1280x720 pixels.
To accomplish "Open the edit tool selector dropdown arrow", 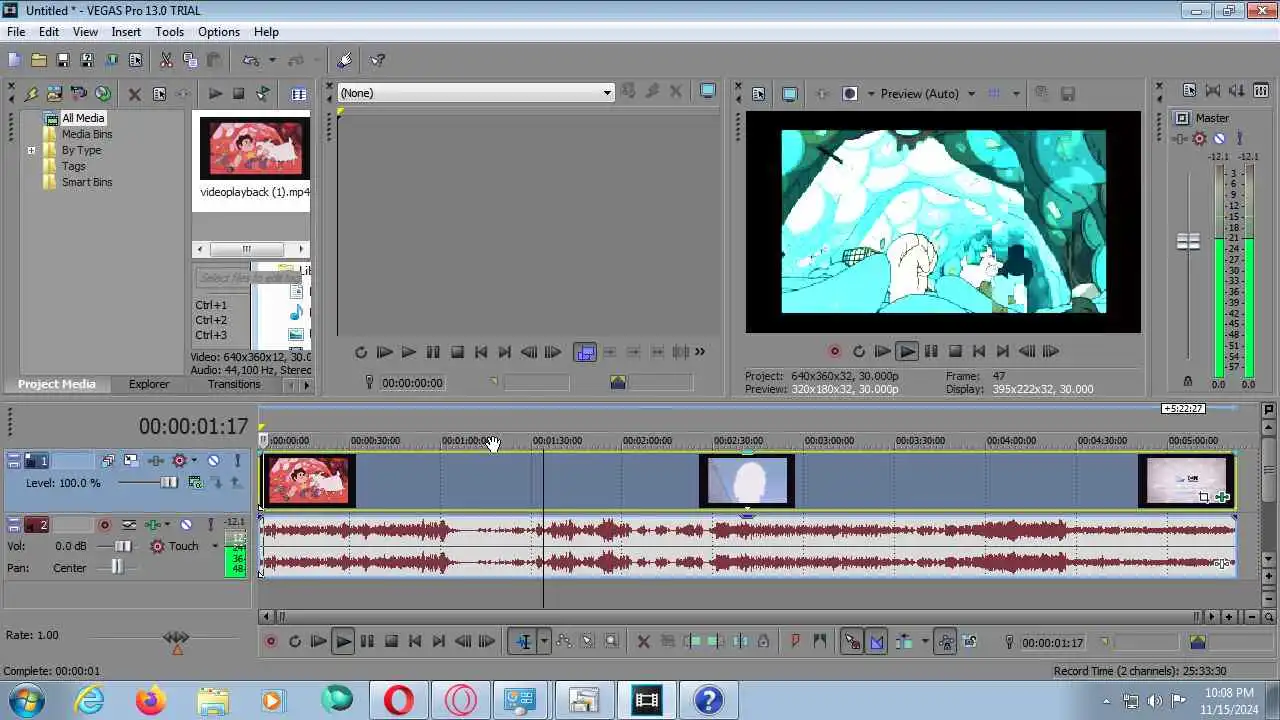I will [x=544, y=642].
